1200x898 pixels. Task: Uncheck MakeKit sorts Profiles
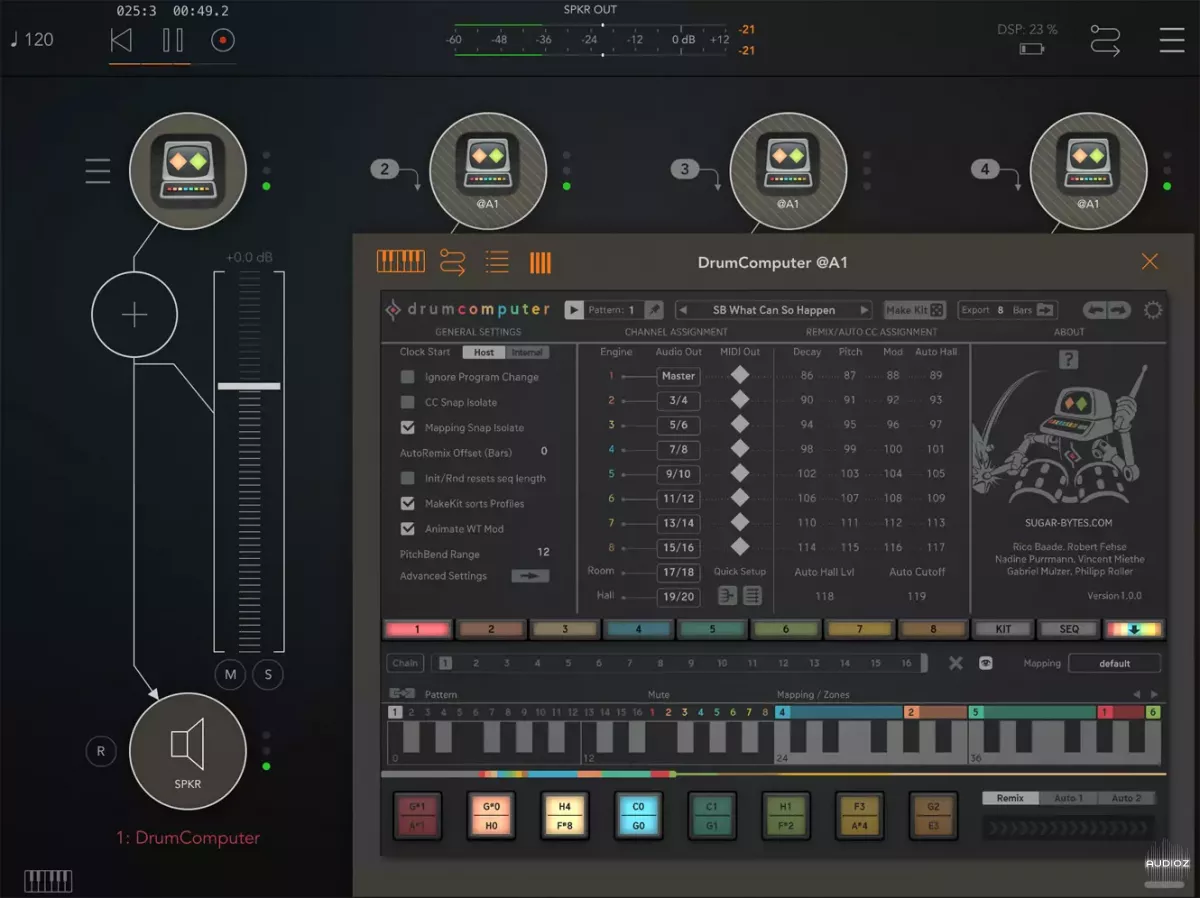(408, 503)
